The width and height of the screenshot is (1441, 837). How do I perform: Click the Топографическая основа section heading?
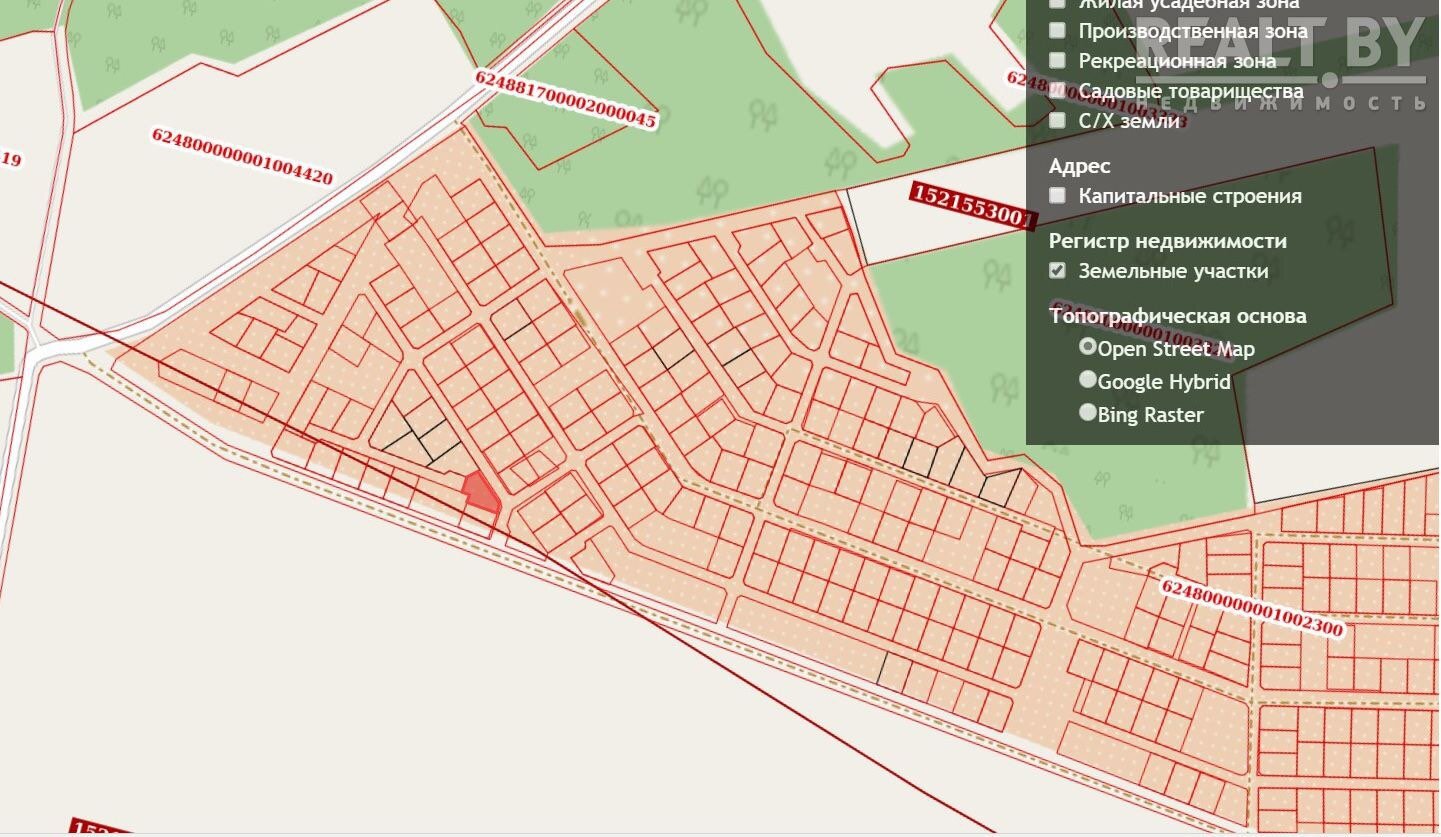point(1177,316)
